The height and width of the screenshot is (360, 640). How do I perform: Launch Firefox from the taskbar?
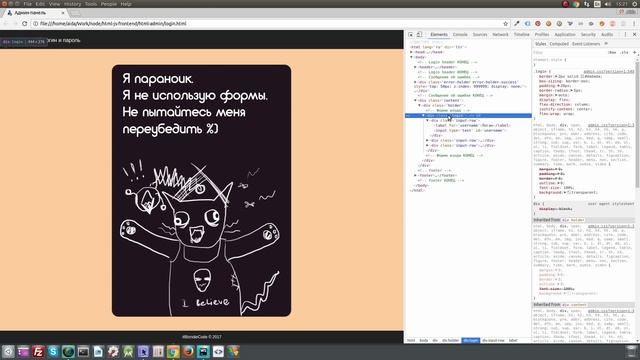click(188, 351)
